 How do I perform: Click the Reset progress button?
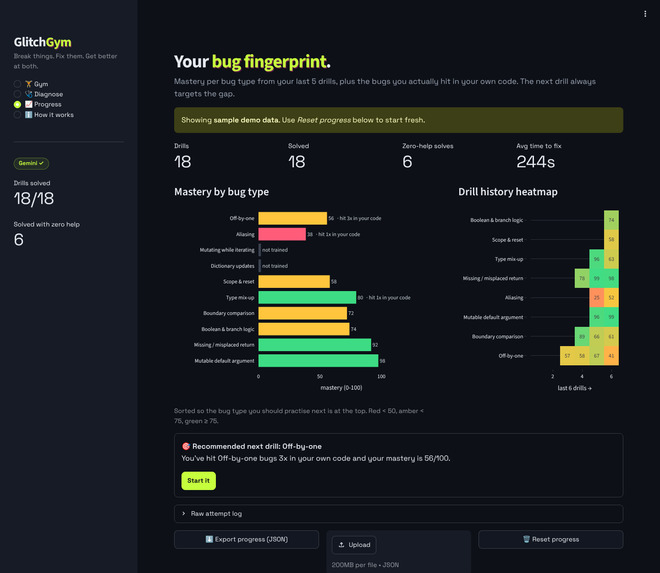point(551,539)
